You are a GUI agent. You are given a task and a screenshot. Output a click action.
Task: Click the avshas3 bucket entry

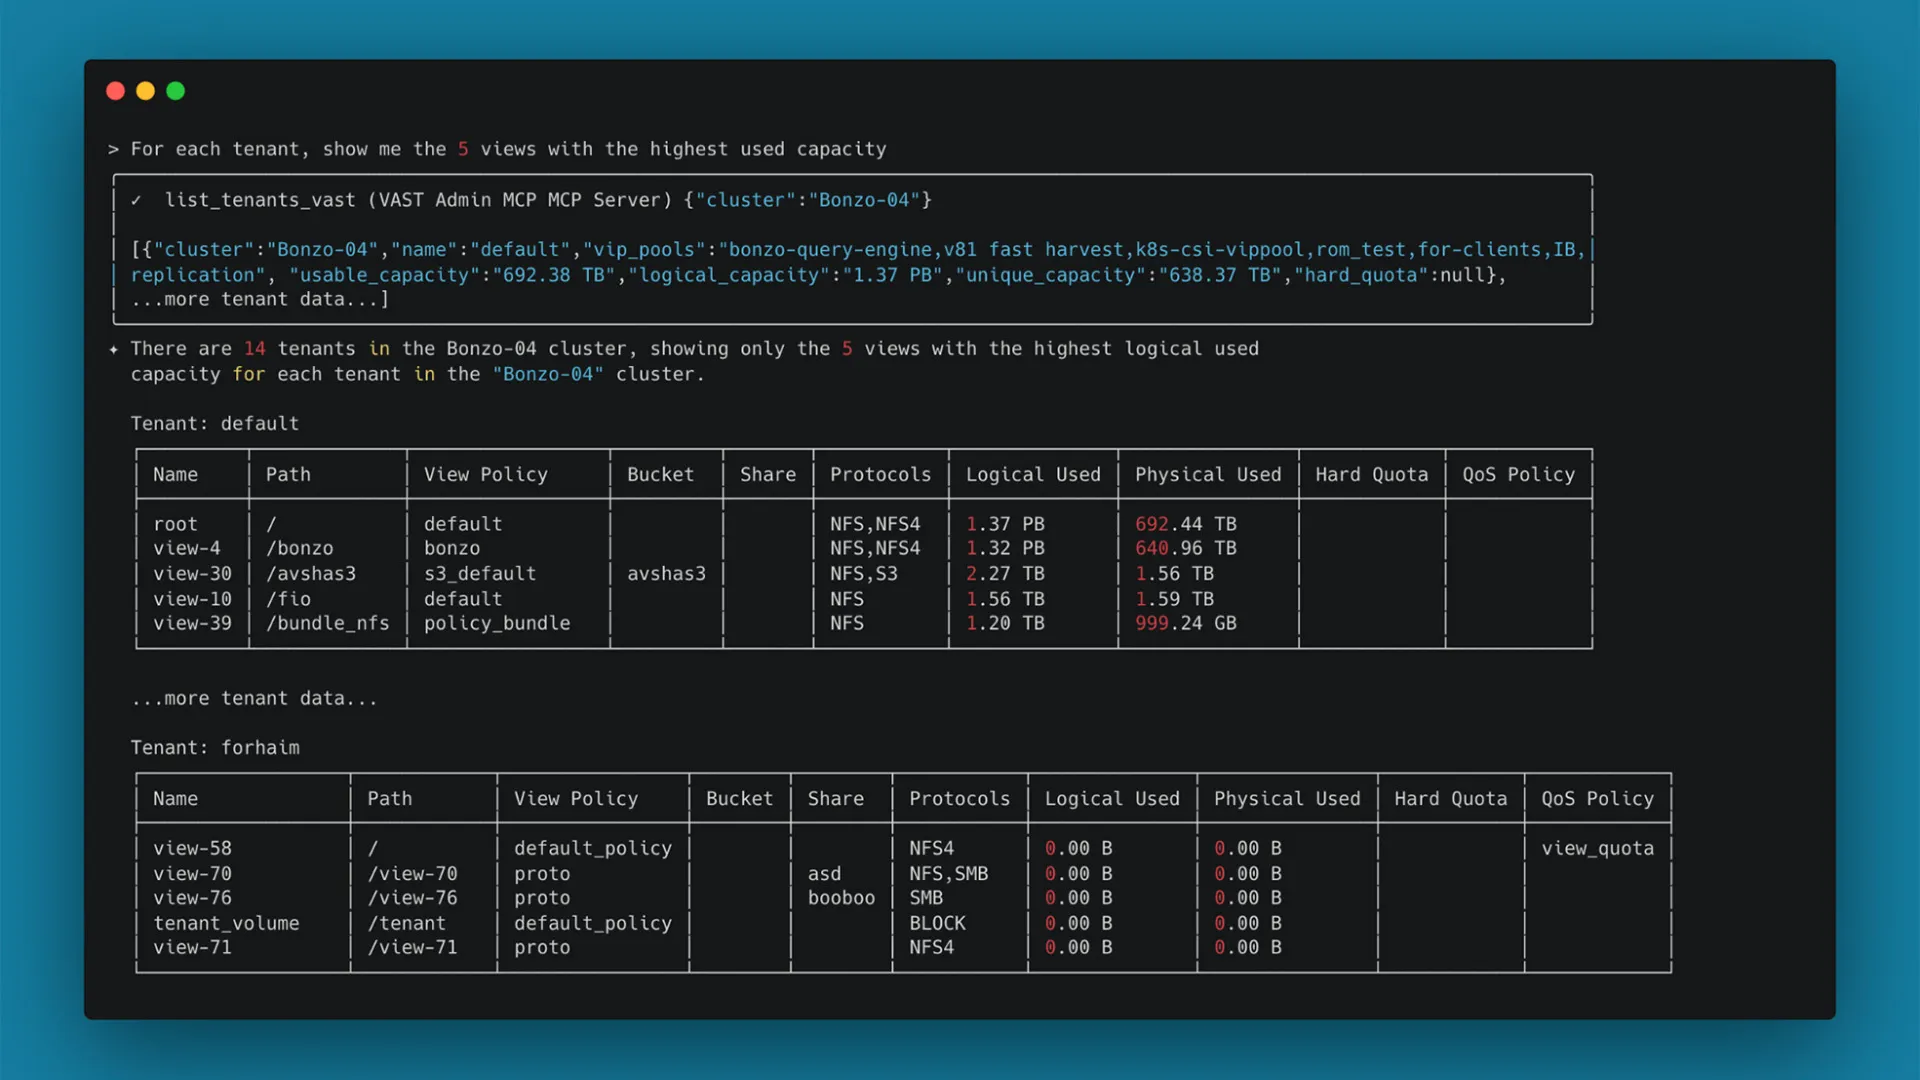click(666, 574)
